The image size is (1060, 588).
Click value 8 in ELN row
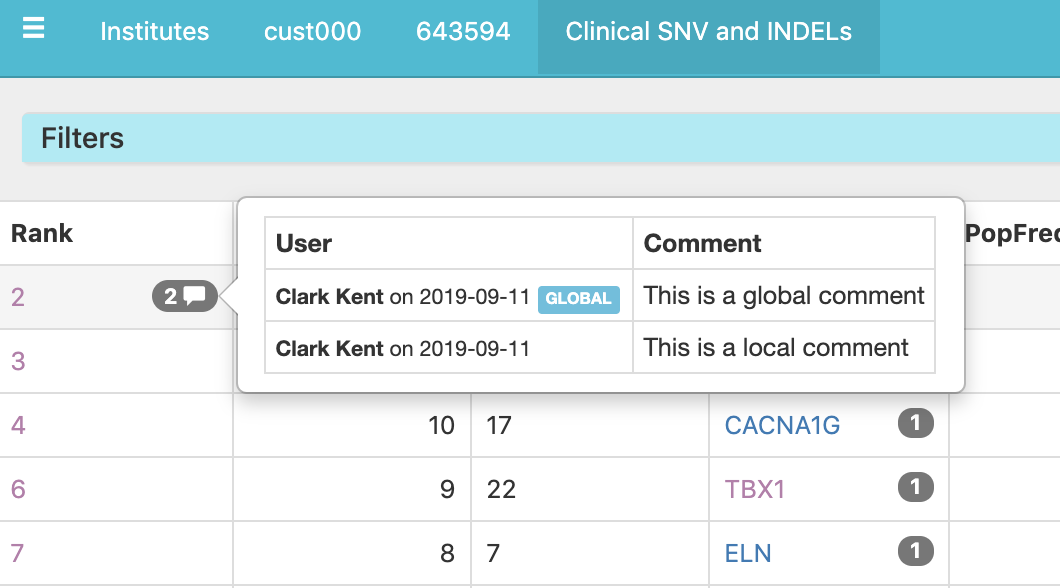click(x=447, y=554)
